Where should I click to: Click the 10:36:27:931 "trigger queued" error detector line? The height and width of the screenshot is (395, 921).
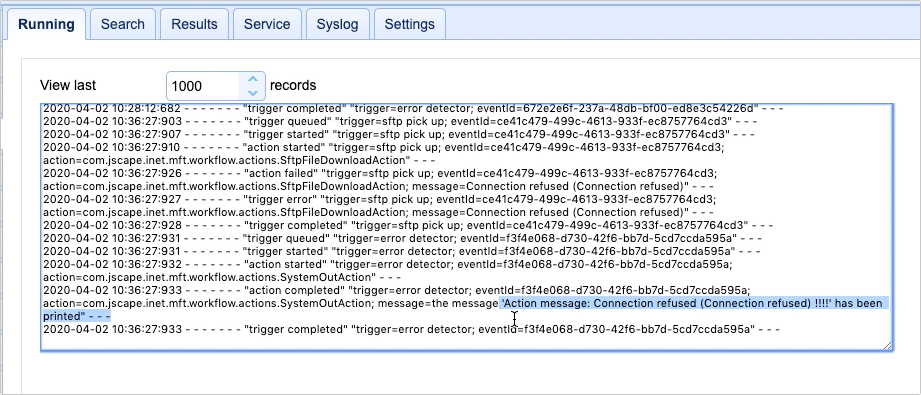coord(402,238)
